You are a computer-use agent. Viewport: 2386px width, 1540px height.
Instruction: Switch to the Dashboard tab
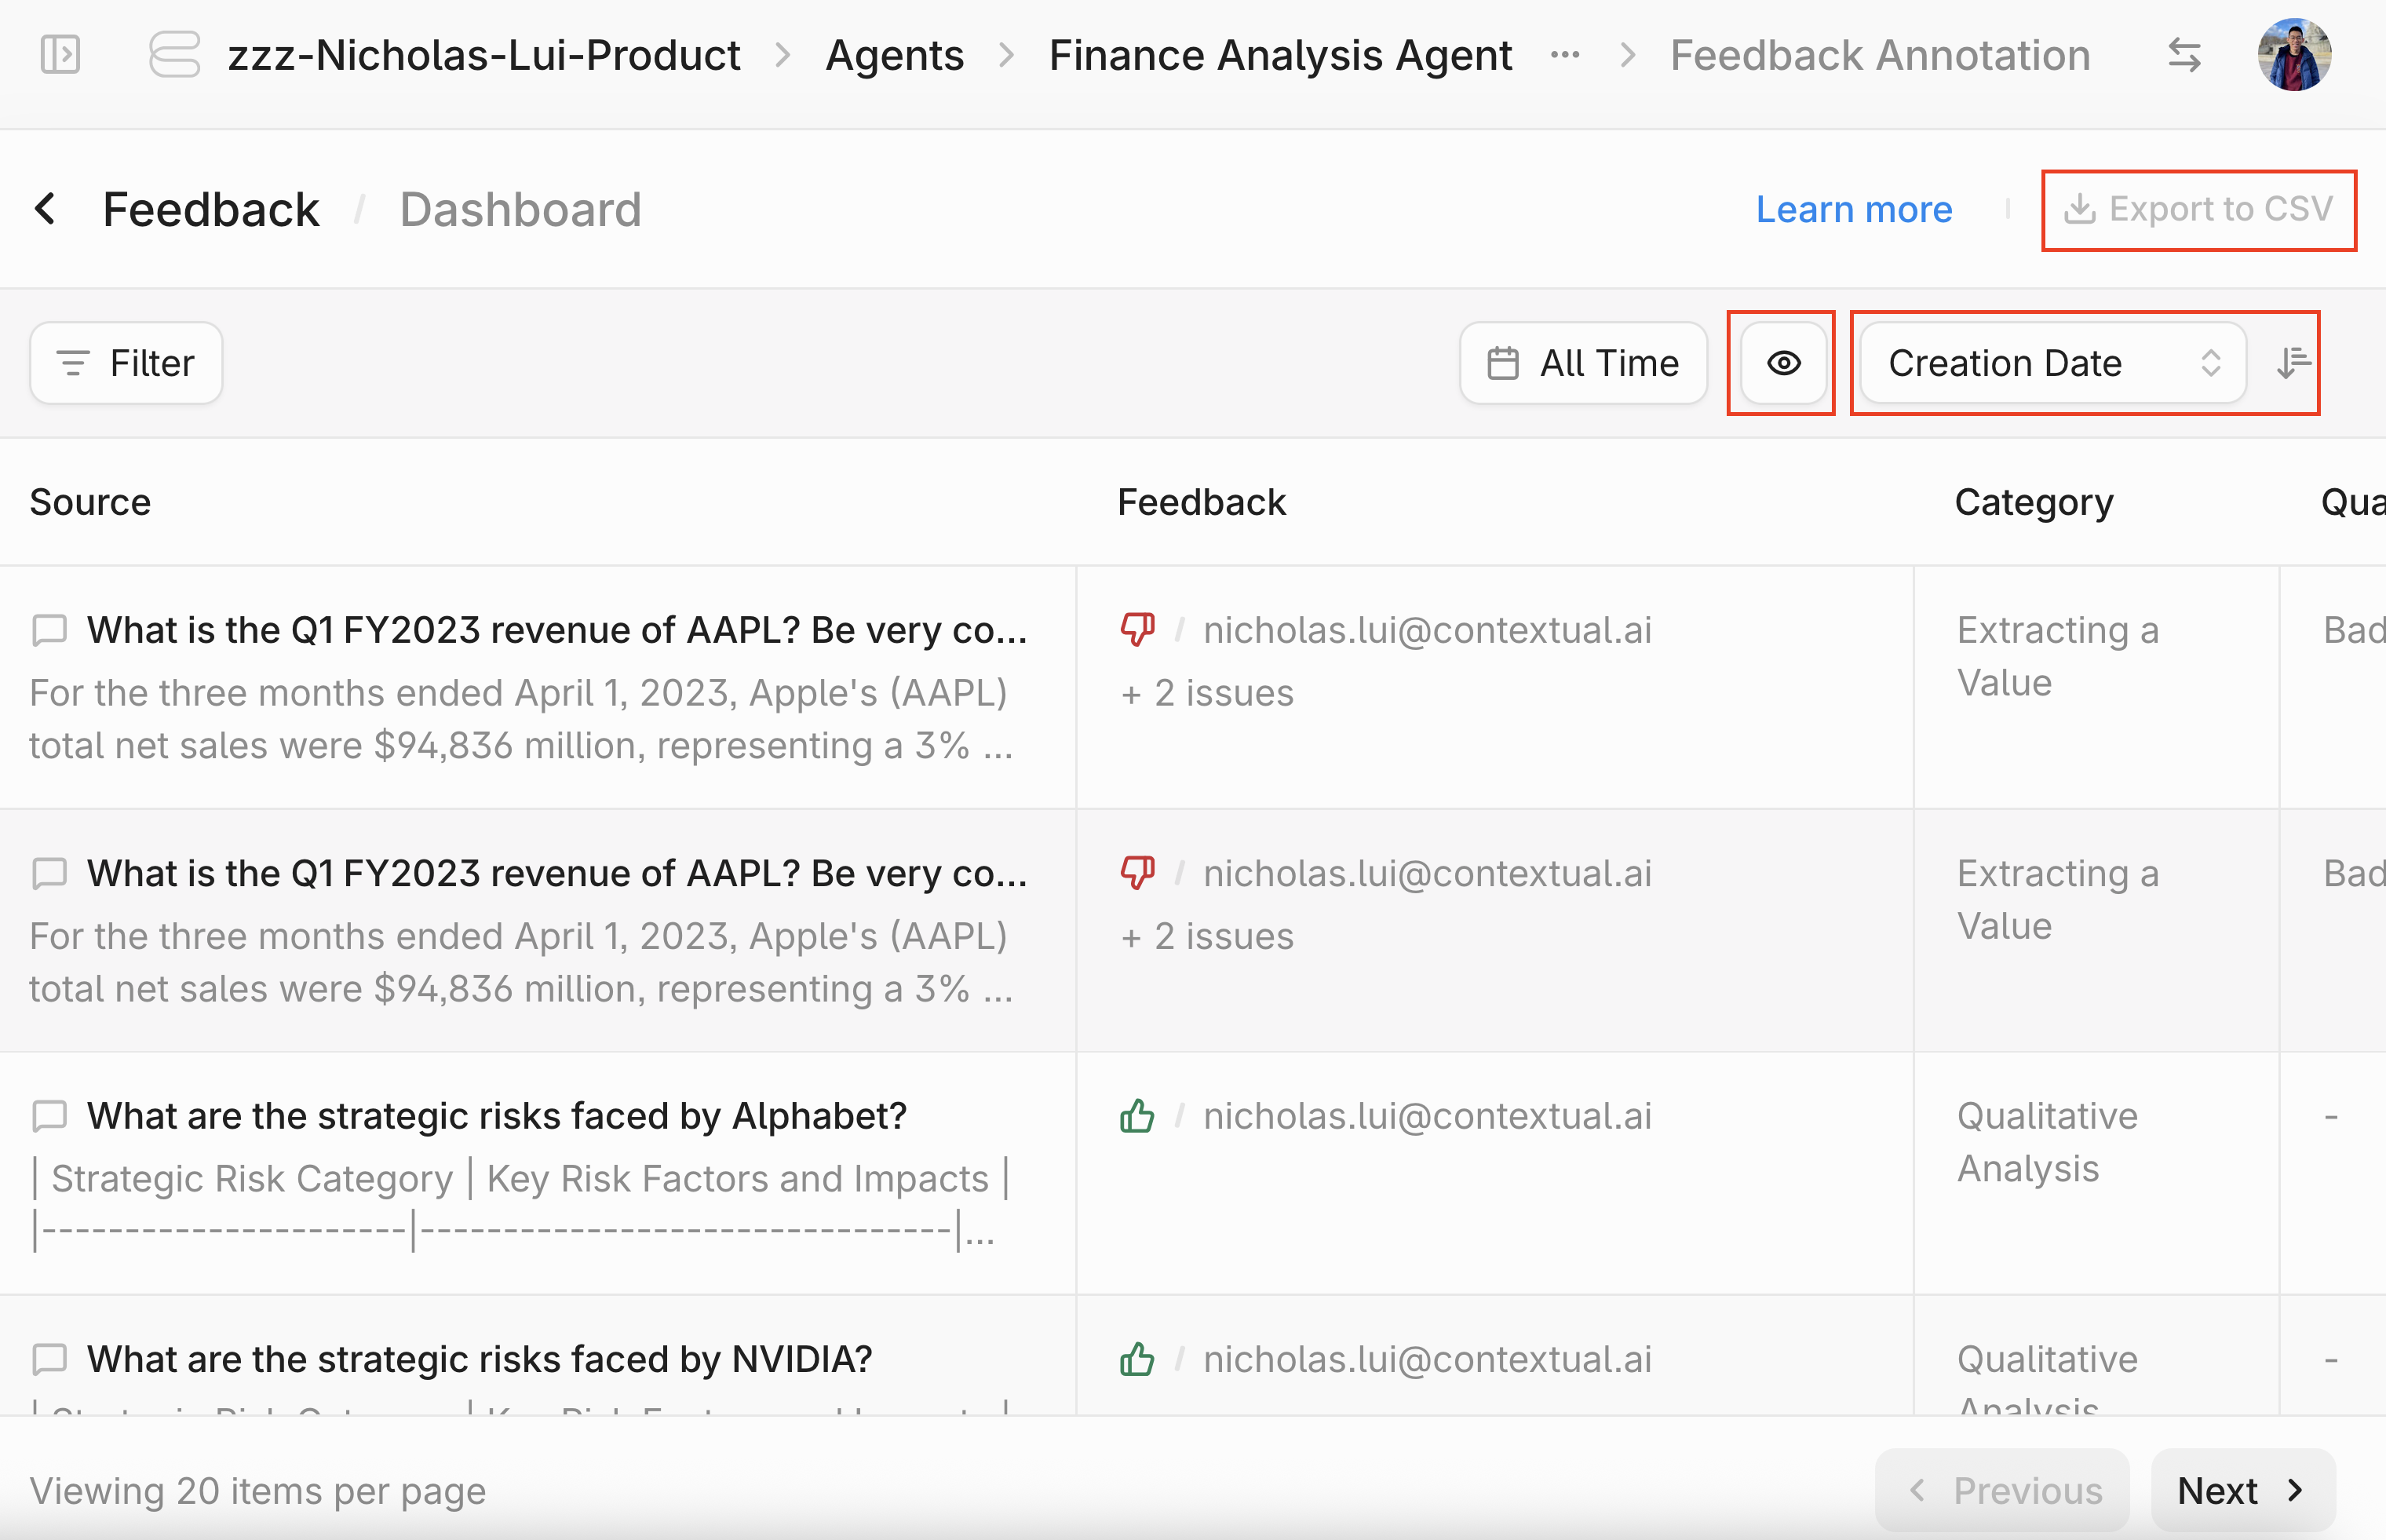click(x=520, y=209)
